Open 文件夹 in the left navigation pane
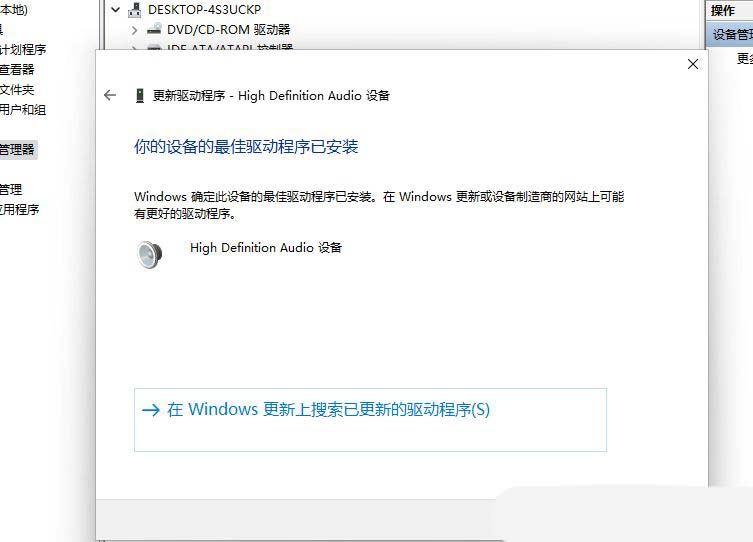The height and width of the screenshot is (542, 753). [17, 90]
